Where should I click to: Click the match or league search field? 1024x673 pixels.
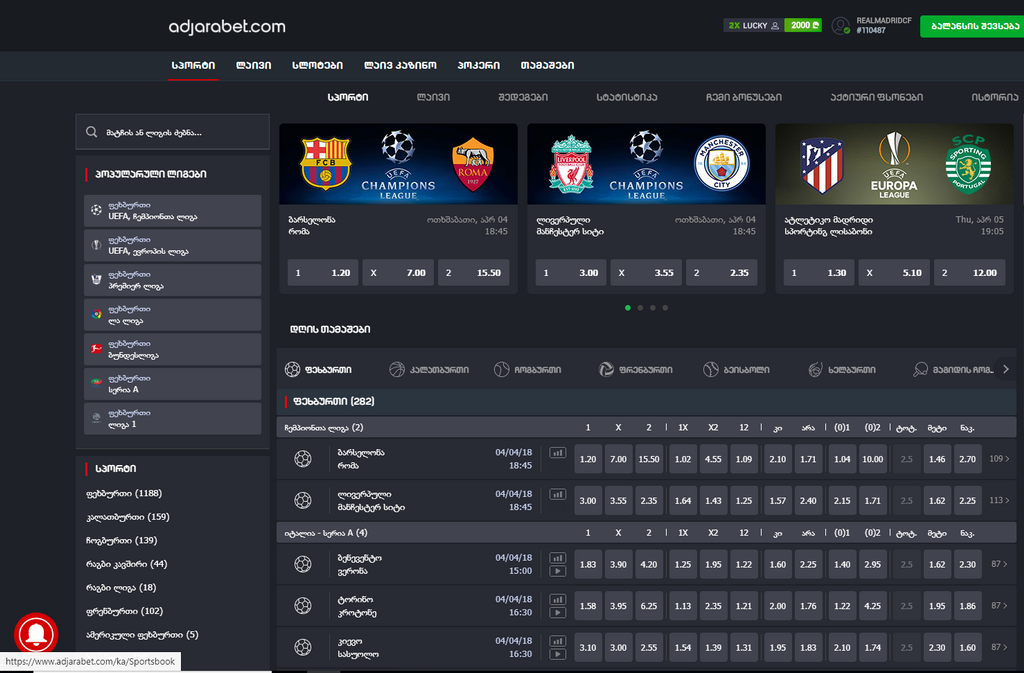coord(173,132)
